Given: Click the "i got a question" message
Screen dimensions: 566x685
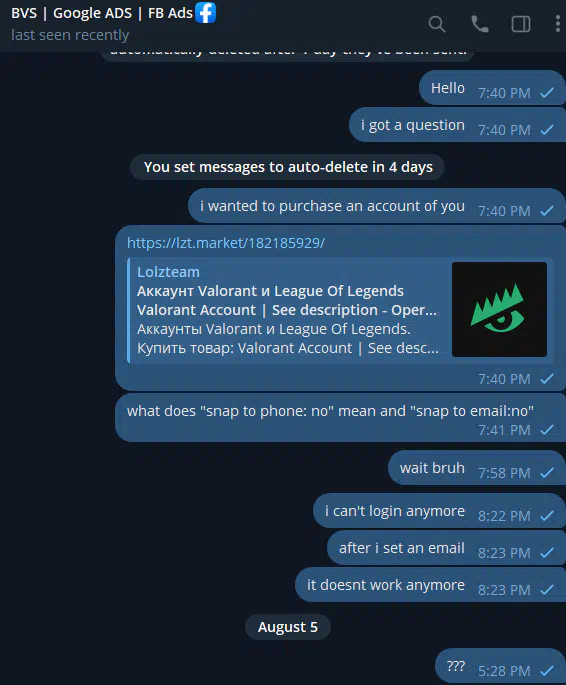Looking at the screenshot, I should point(457,125).
